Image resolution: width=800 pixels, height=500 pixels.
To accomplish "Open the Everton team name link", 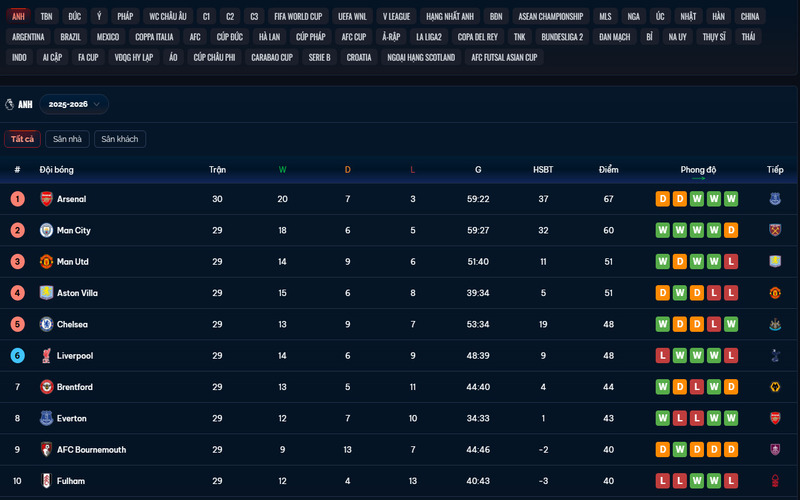I will point(72,418).
